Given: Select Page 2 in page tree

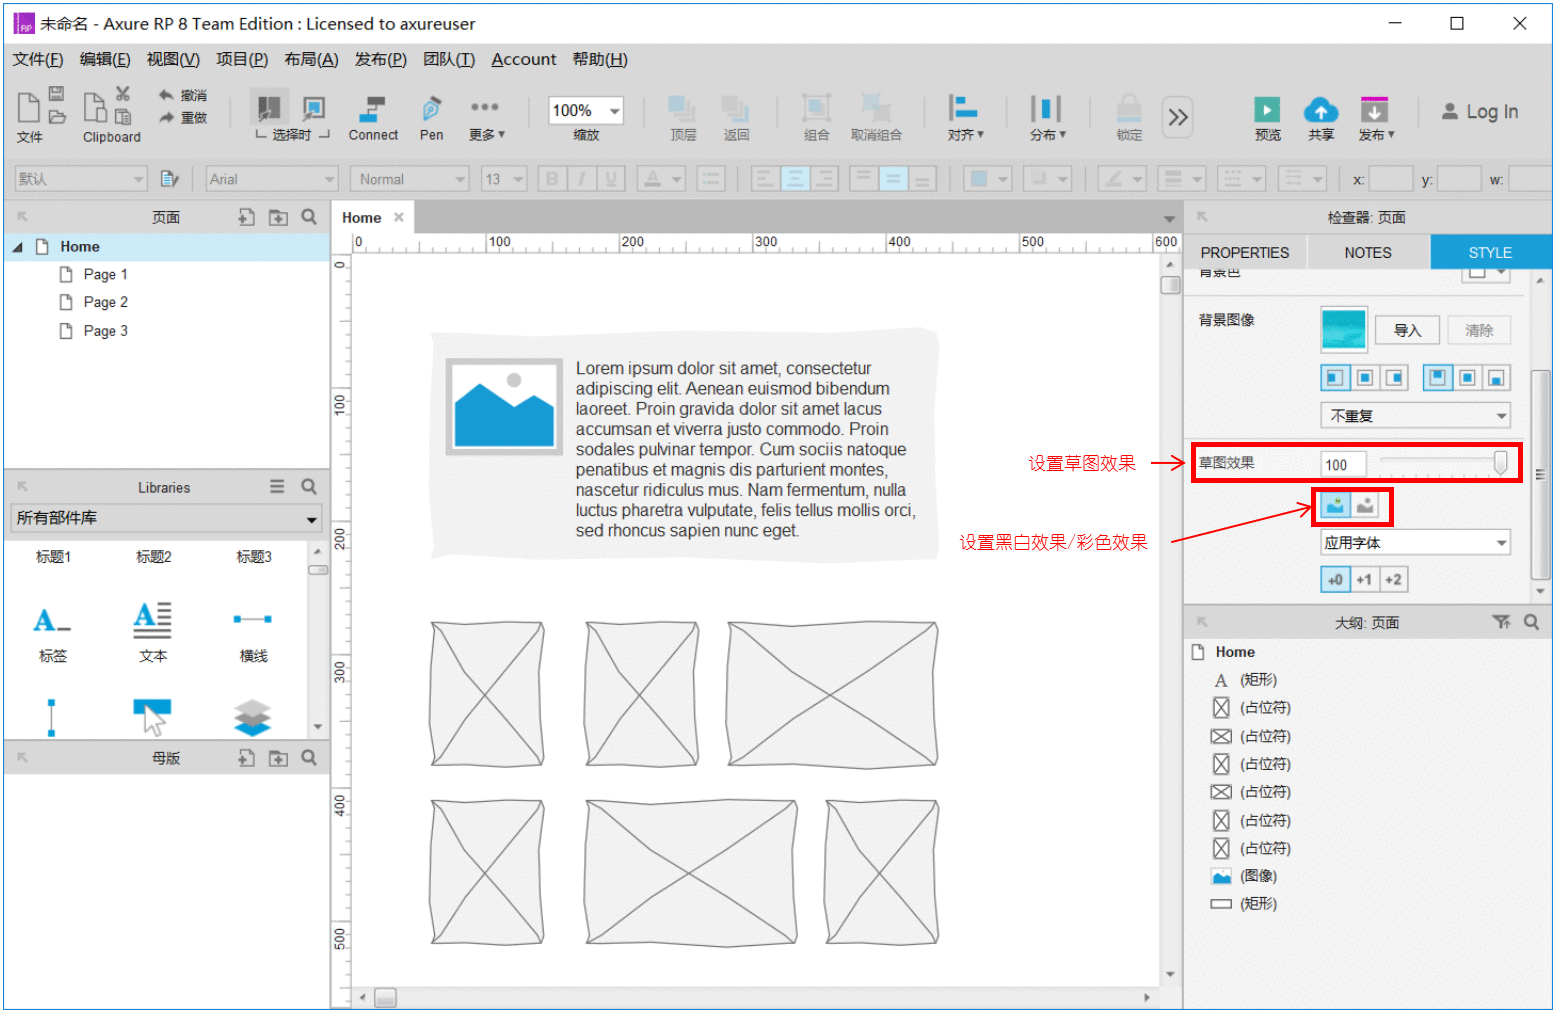Looking at the screenshot, I should point(105,302).
